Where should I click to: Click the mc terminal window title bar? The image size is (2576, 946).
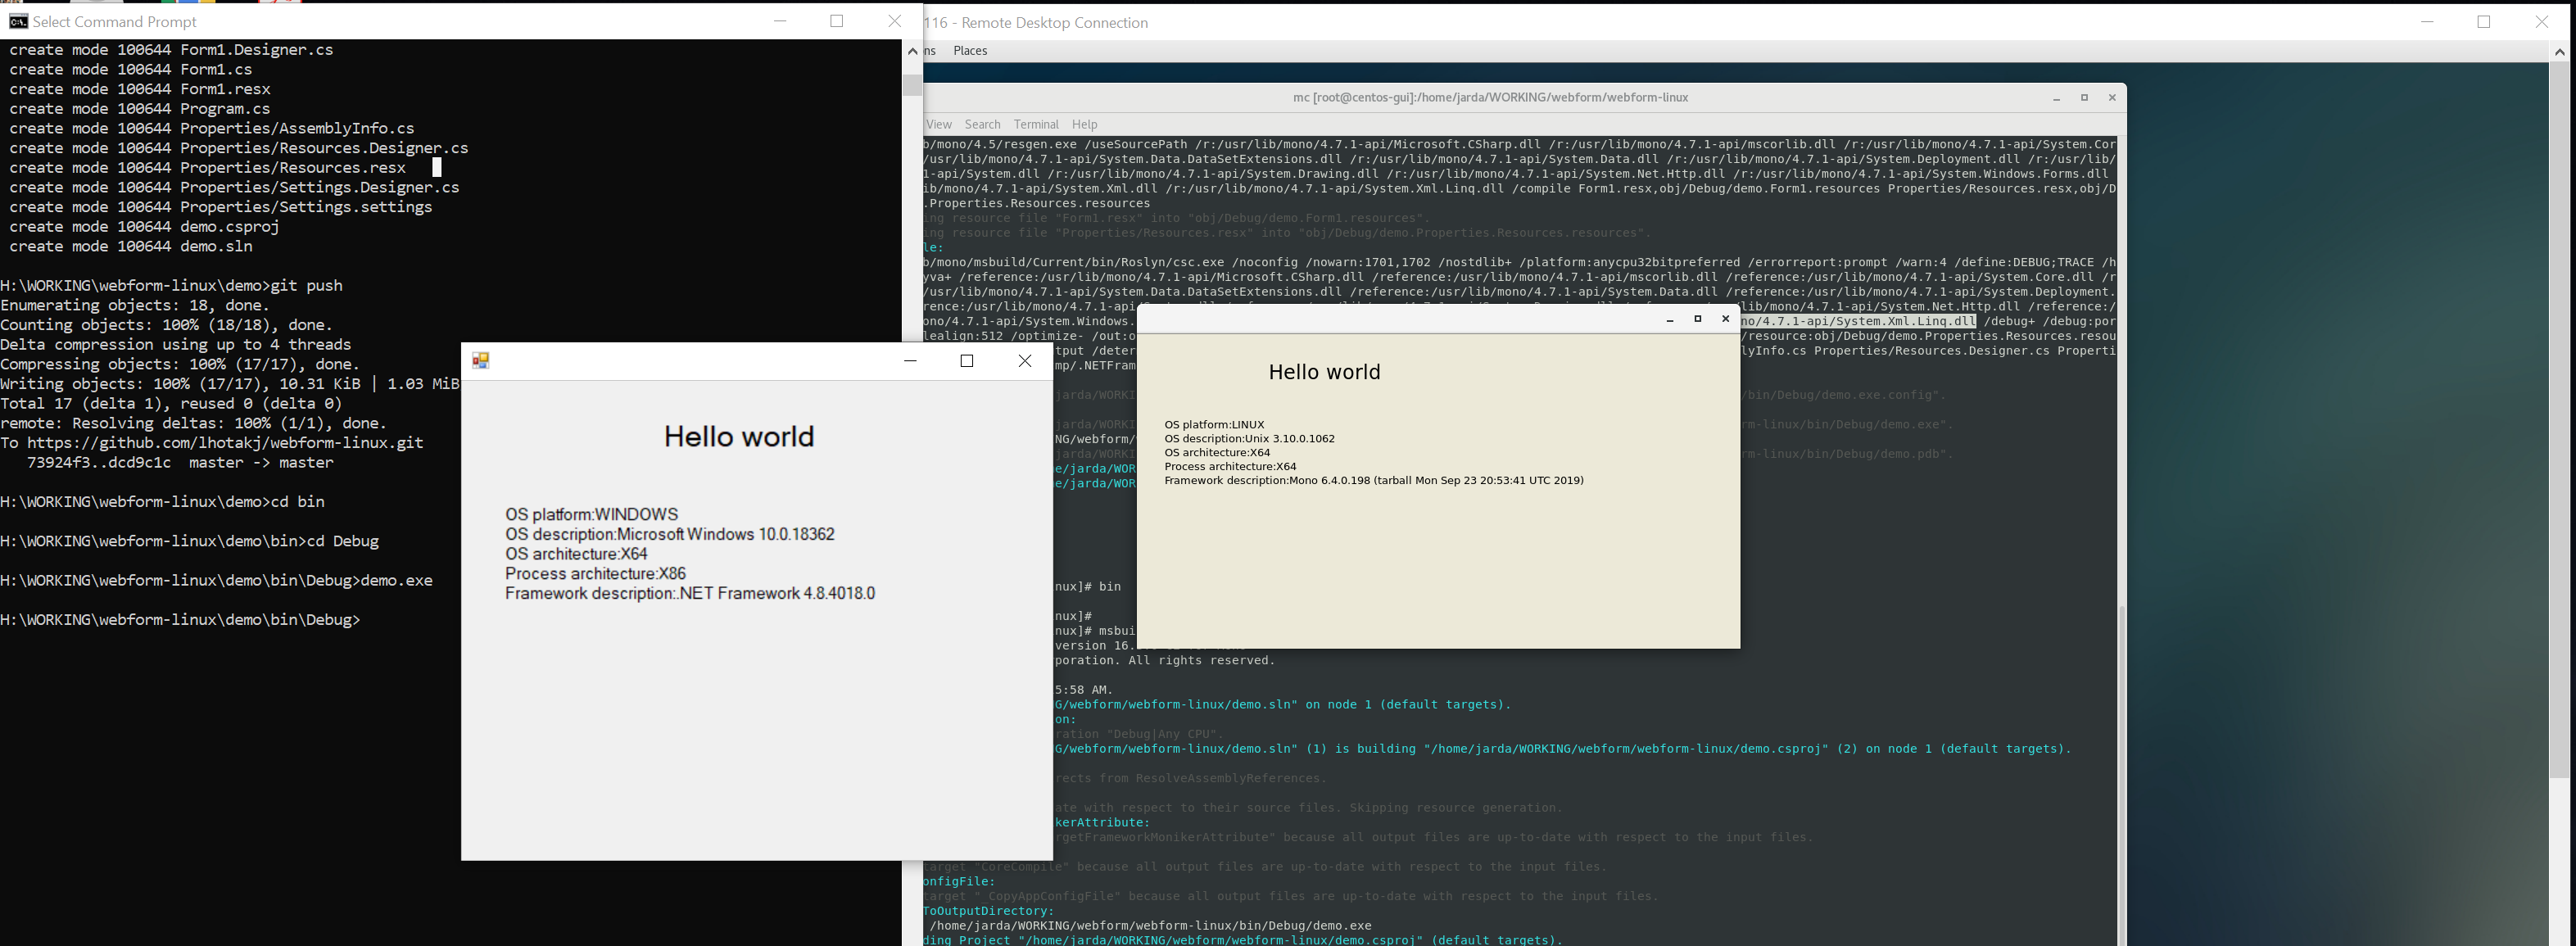point(1490,98)
